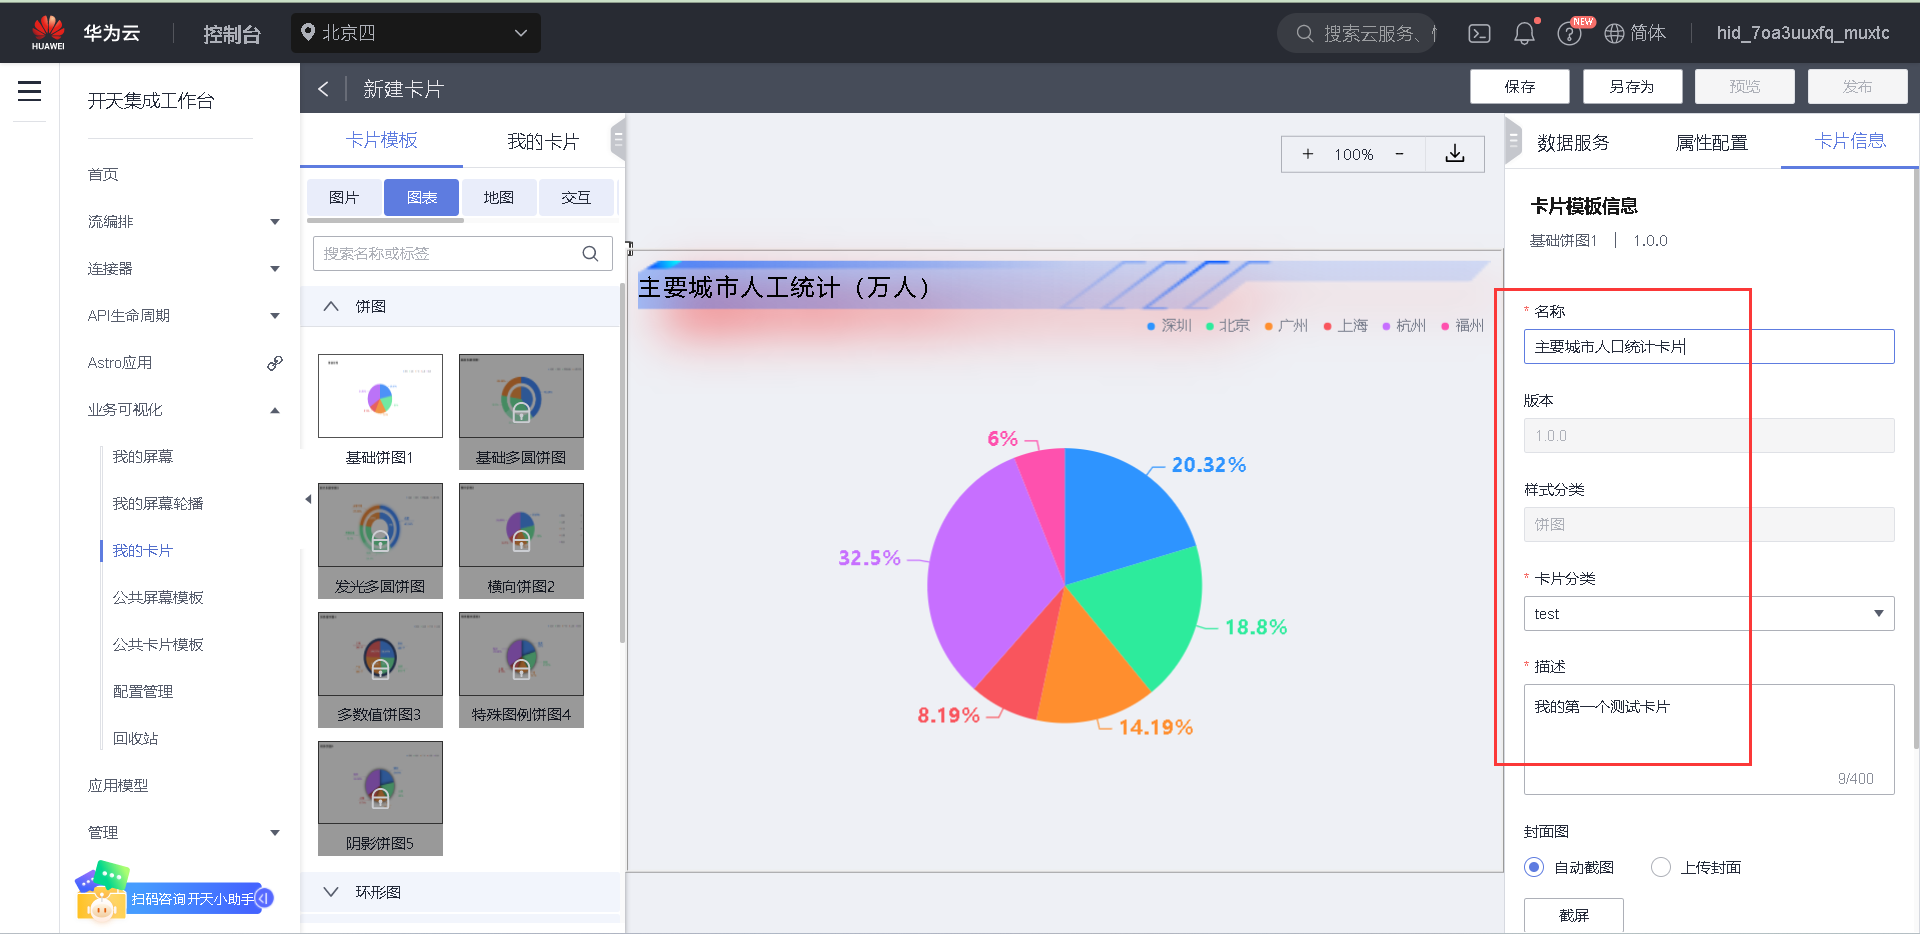Select the 上传封面 radio option
Viewport: 1920px width, 934px height.
[1661, 867]
